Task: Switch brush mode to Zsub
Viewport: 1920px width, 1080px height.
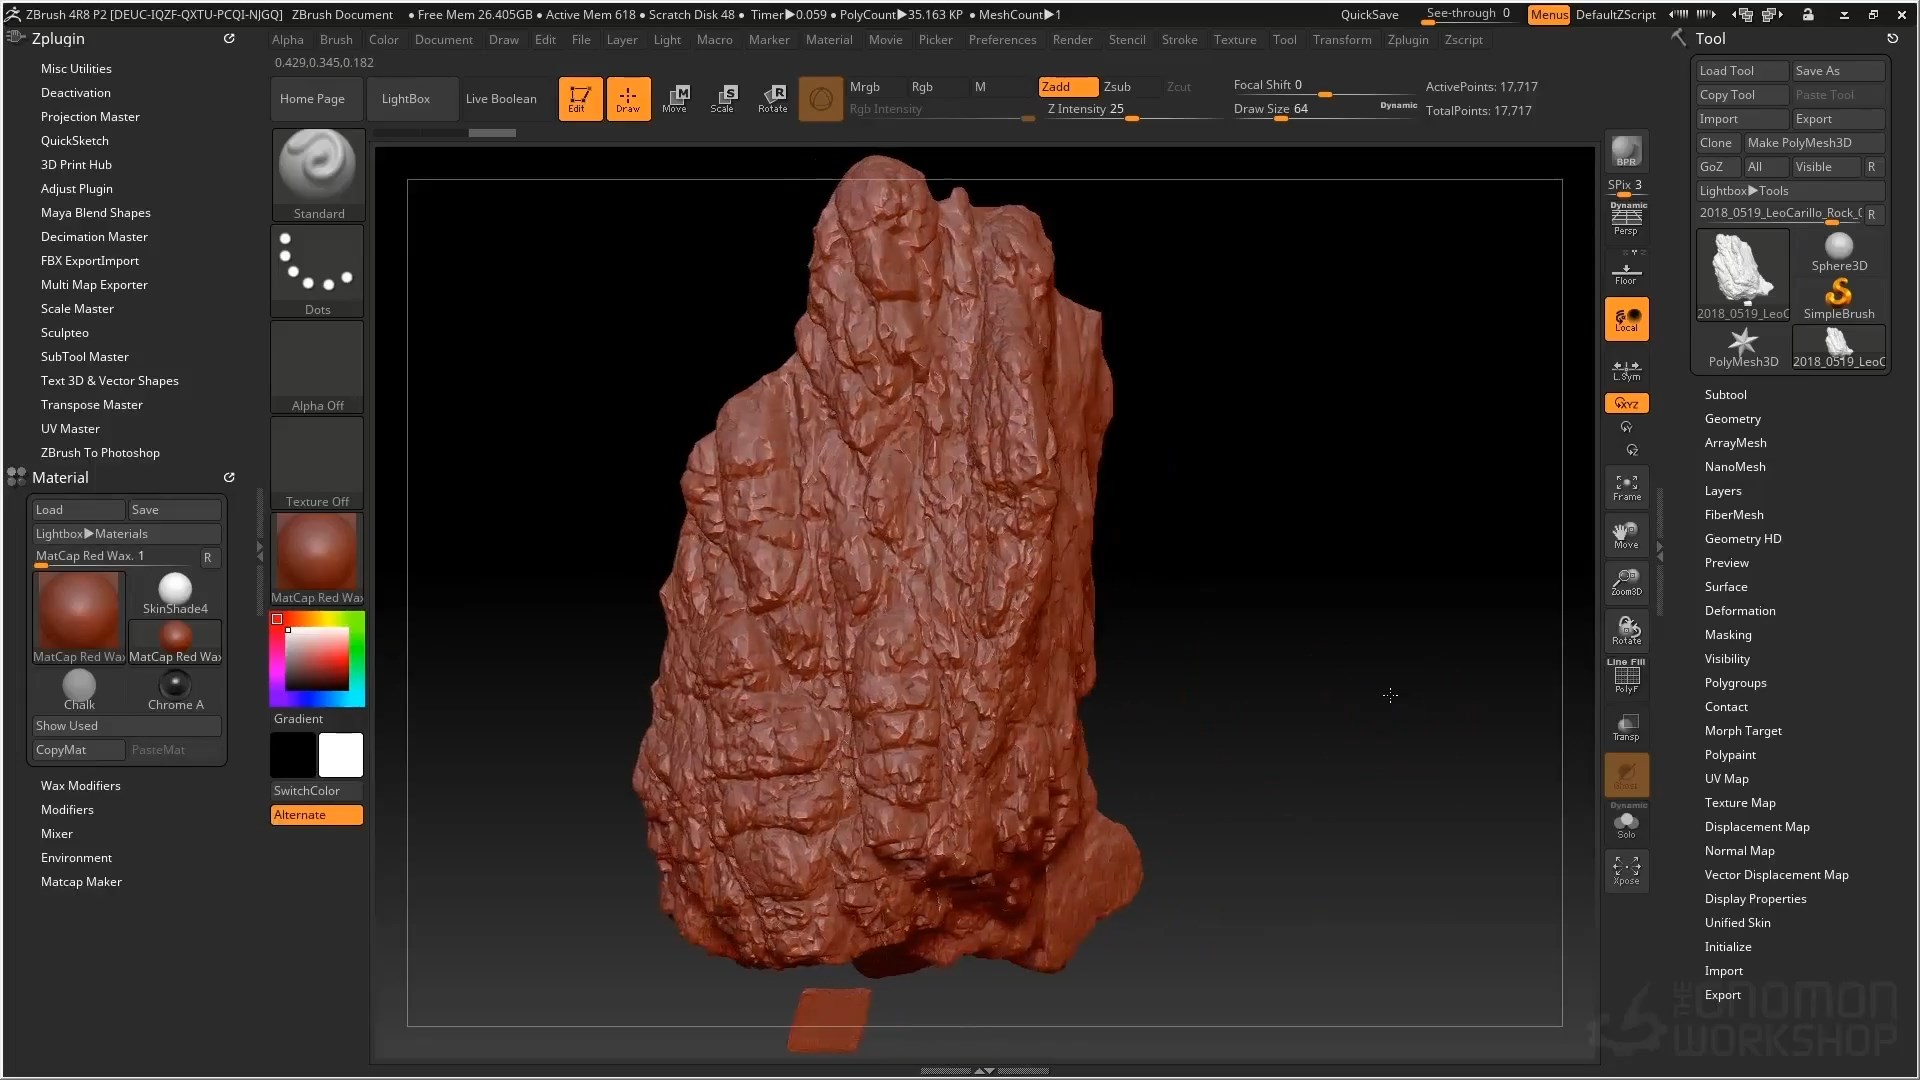Action: [1118, 87]
